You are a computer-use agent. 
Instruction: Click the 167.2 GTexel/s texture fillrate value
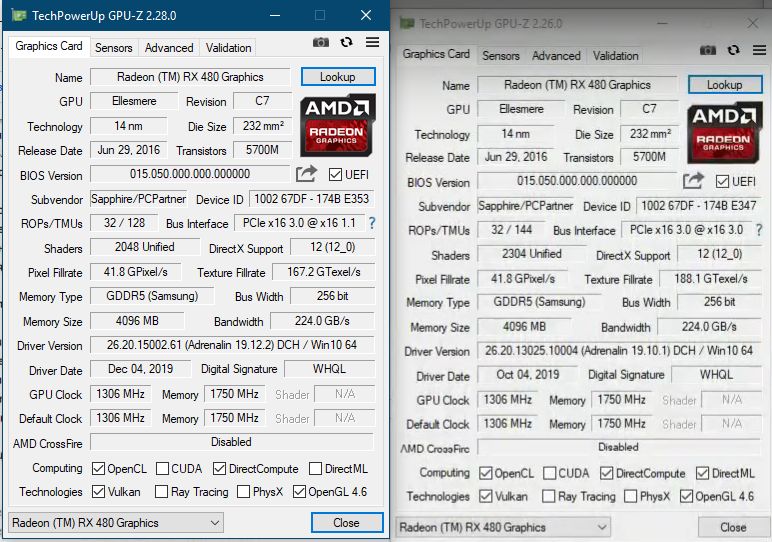click(x=323, y=272)
